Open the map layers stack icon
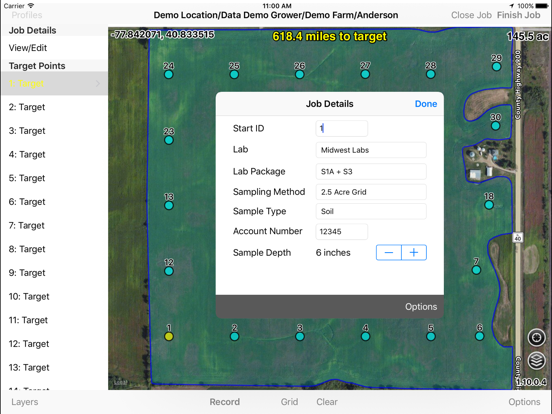Image resolution: width=552 pixels, height=414 pixels. coord(536,361)
